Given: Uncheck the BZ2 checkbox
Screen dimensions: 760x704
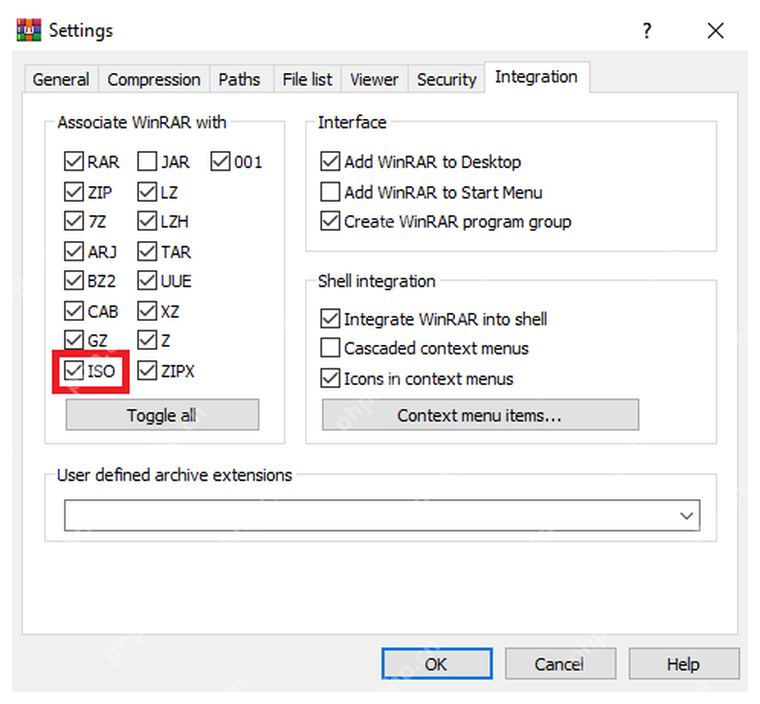Looking at the screenshot, I should pos(74,280).
